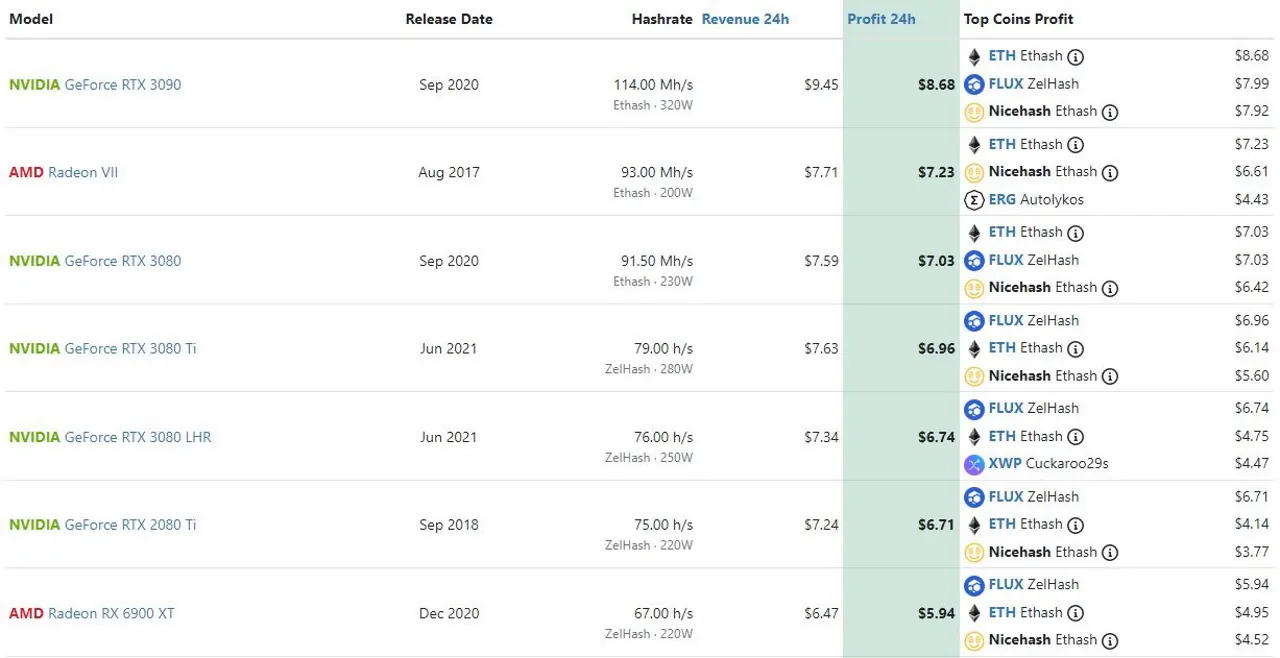
Task: Click the ETH diamond icon in the RTX 3080 LHR row
Action: (x=974, y=437)
